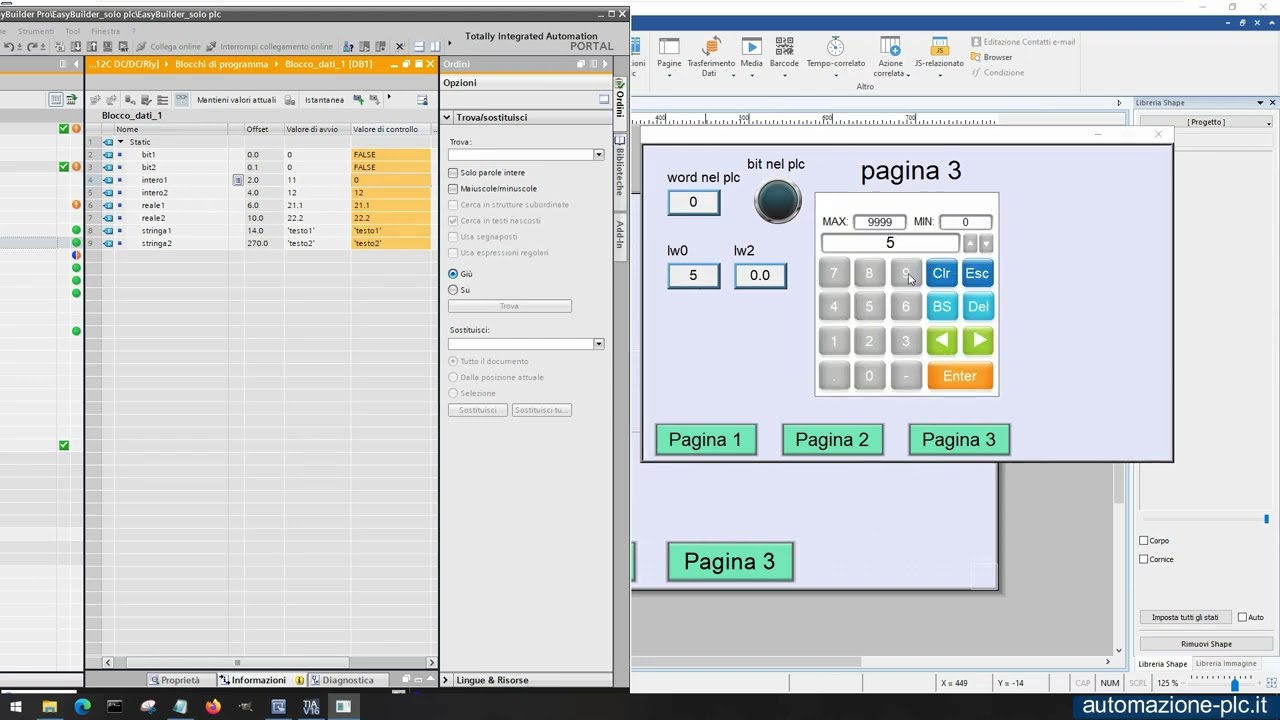
Task: Open TIA Portal V16 taskbar icon
Action: coord(311,707)
